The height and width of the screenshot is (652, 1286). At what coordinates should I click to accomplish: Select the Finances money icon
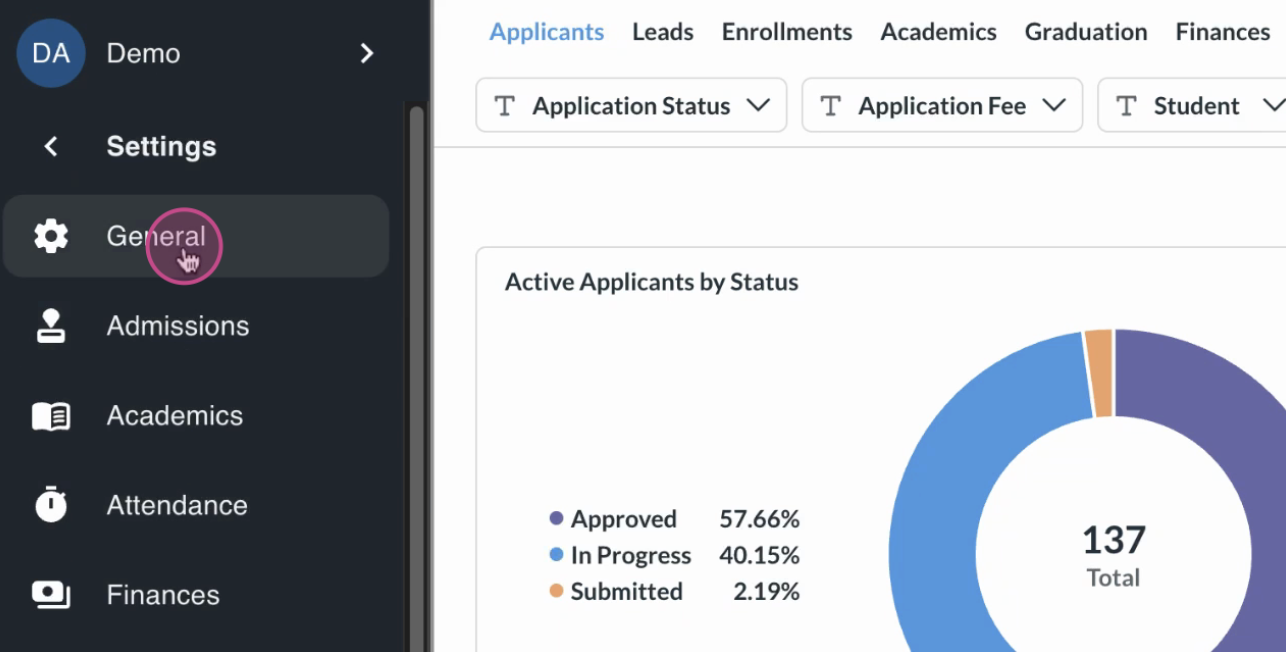[51, 595]
